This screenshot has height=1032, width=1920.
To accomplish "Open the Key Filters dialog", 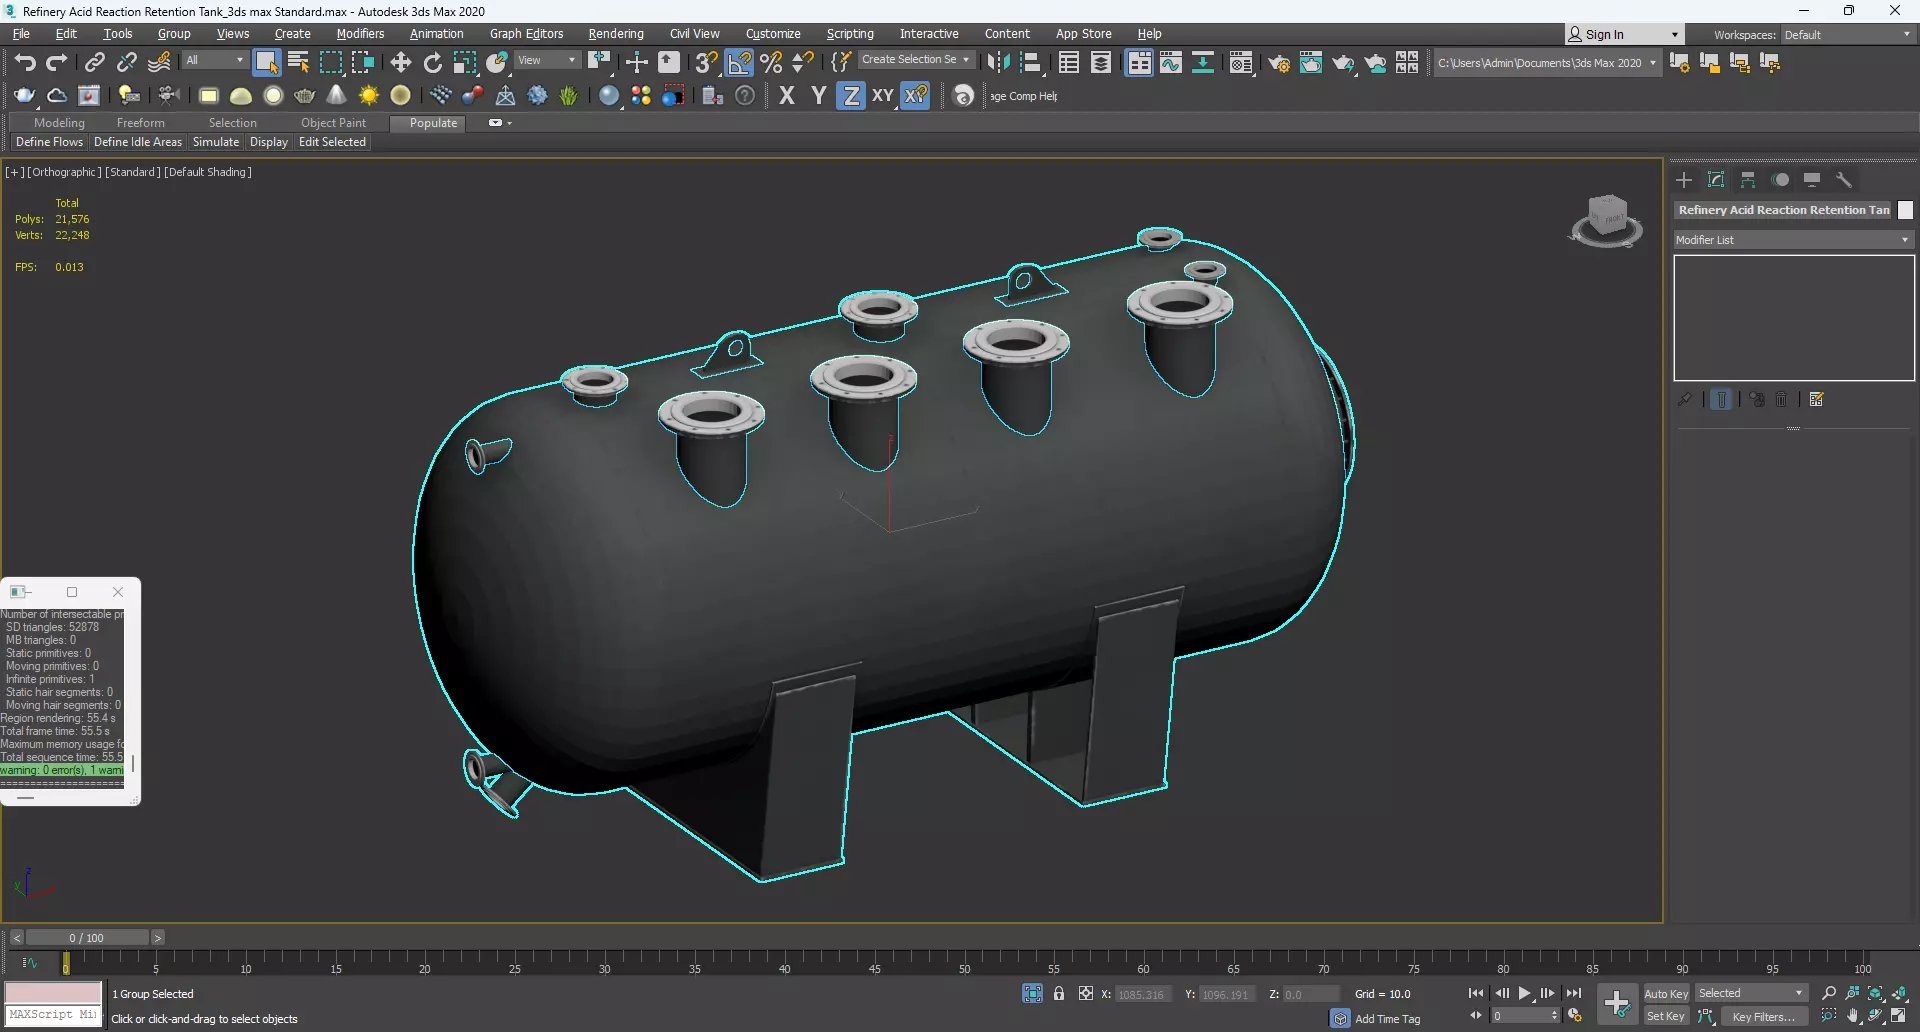I will (x=1764, y=1016).
